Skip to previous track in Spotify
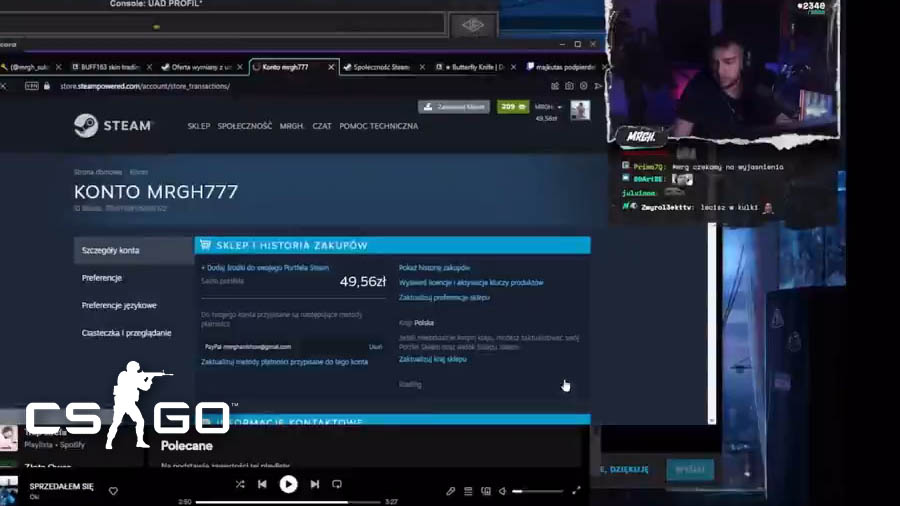This screenshot has width=900, height=506. [x=262, y=484]
